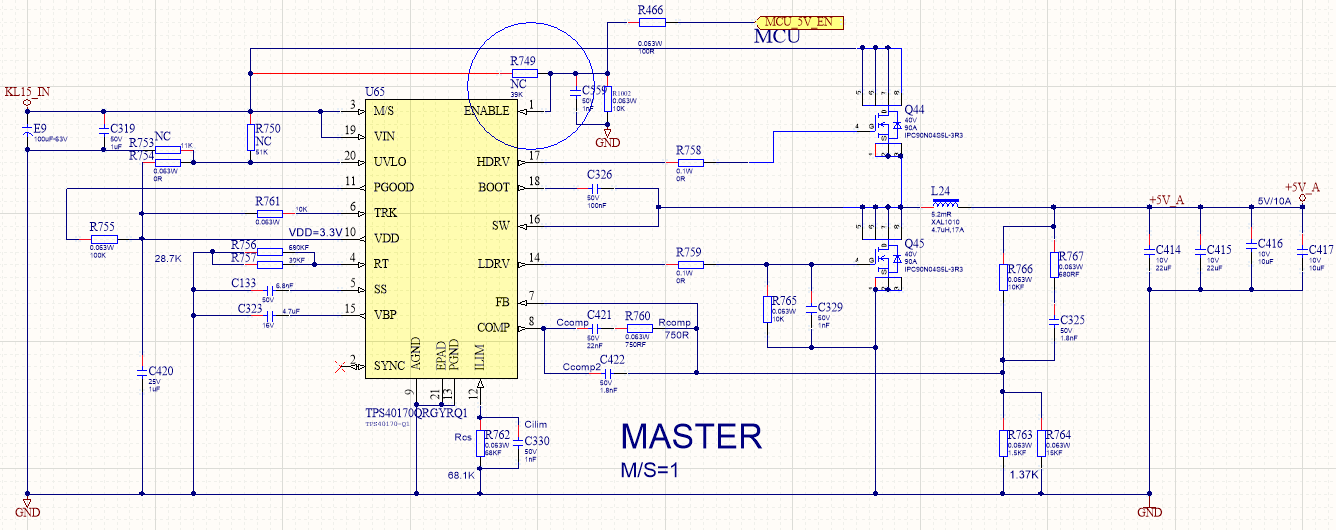Select the no-connect cross on SYNC pin
The width and height of the screenshot is (1336, 530).
(x=340, y=366)
